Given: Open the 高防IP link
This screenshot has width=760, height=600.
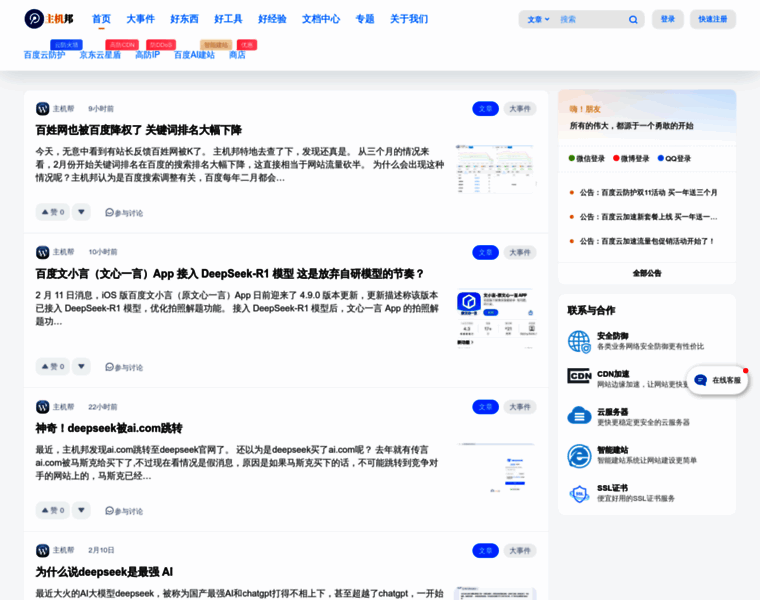Looking at the screenshot, I should tap(147, 55).
